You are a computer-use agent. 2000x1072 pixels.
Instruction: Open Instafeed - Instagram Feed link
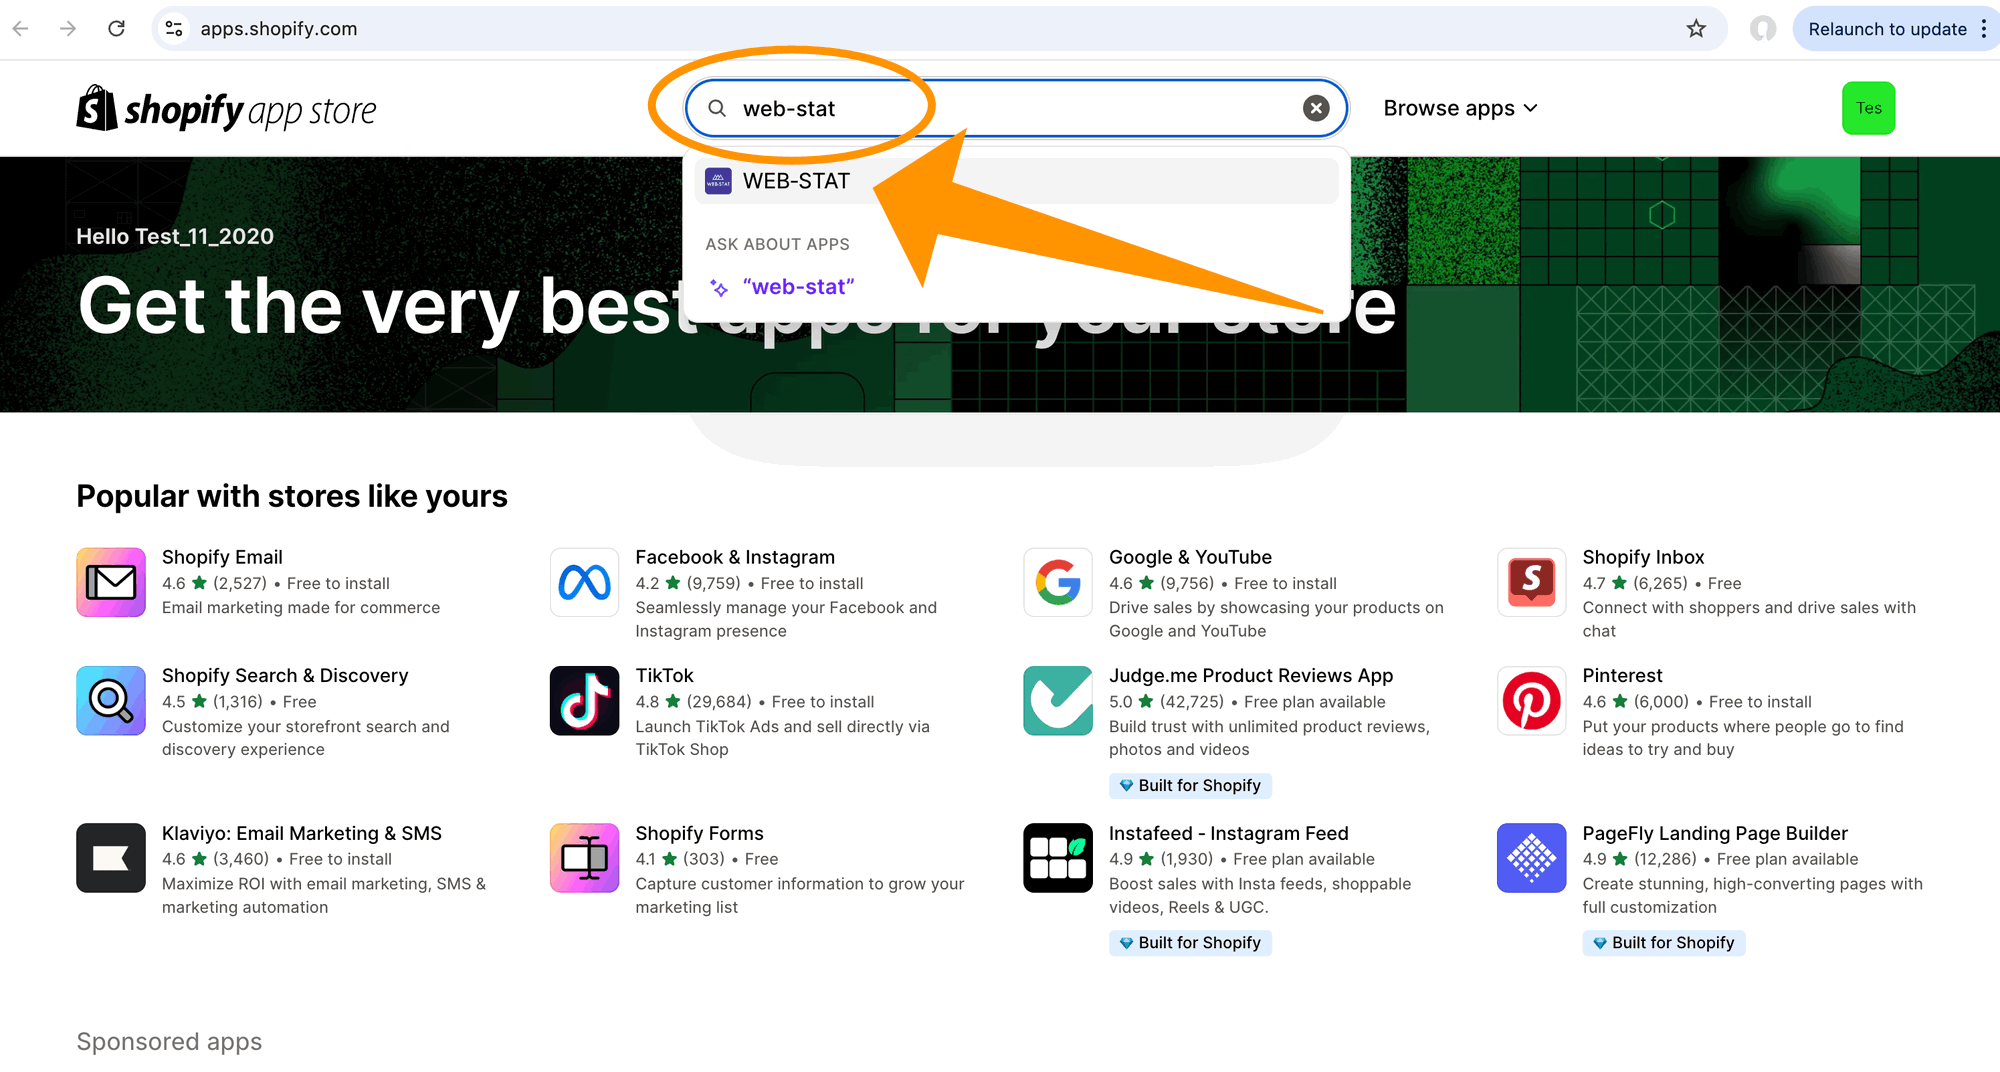pyautogui.click(x=1229, y=833)
